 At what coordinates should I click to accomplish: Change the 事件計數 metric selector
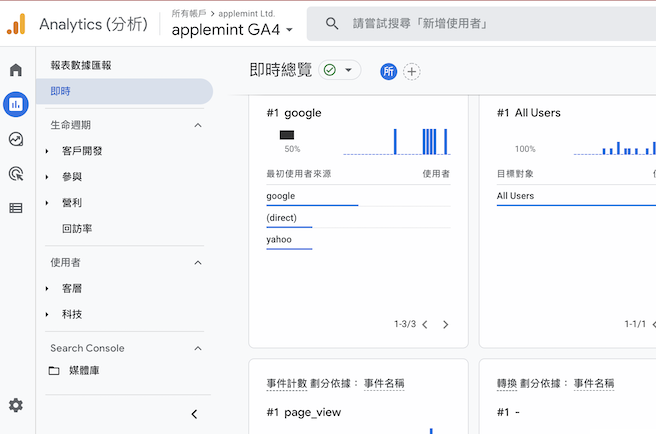pos(287,383)
